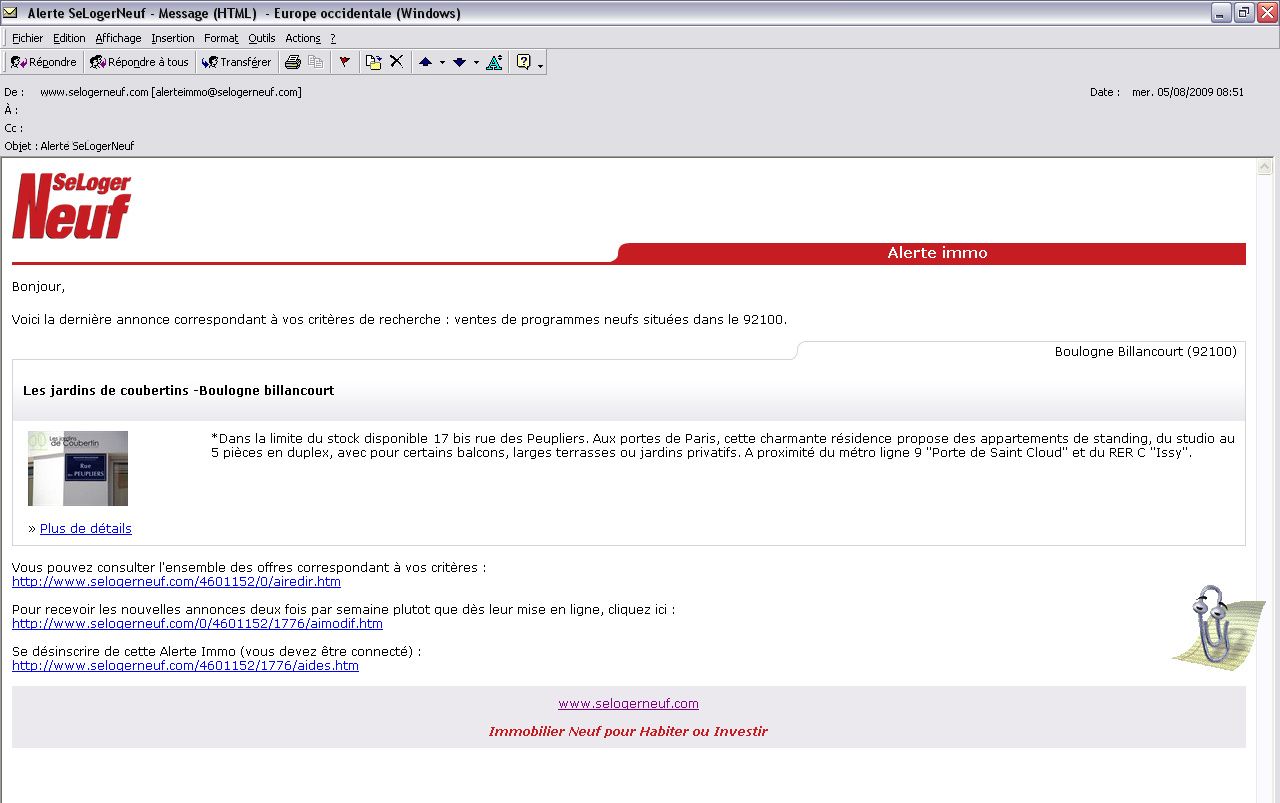1280x803 pixels.
Task: Click the help question mark icon
Action: [x=523, y=62]
